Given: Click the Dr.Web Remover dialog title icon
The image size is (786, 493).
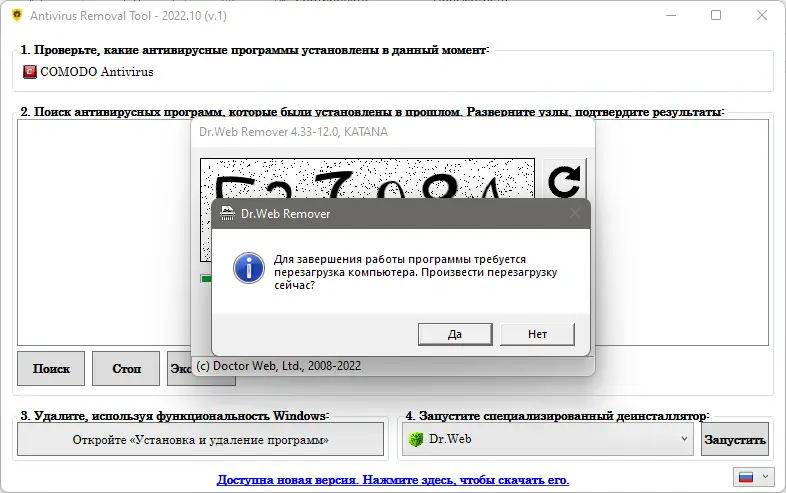Looking at the screenshot, I should [x=228, y=213].
